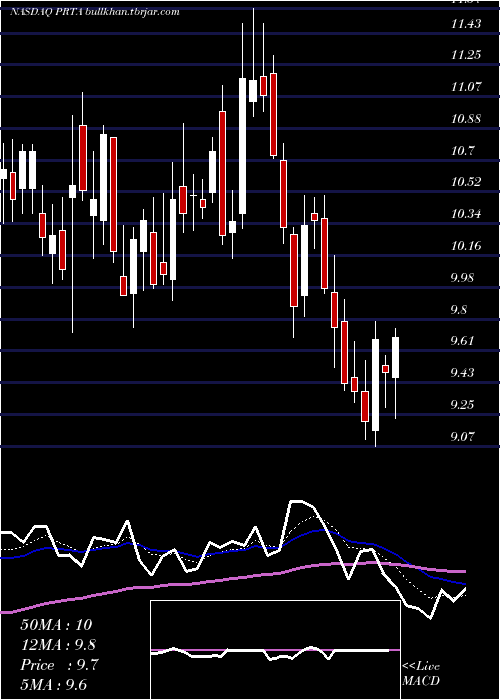Click the 10.88 price axis label

[x=466, y=119]
